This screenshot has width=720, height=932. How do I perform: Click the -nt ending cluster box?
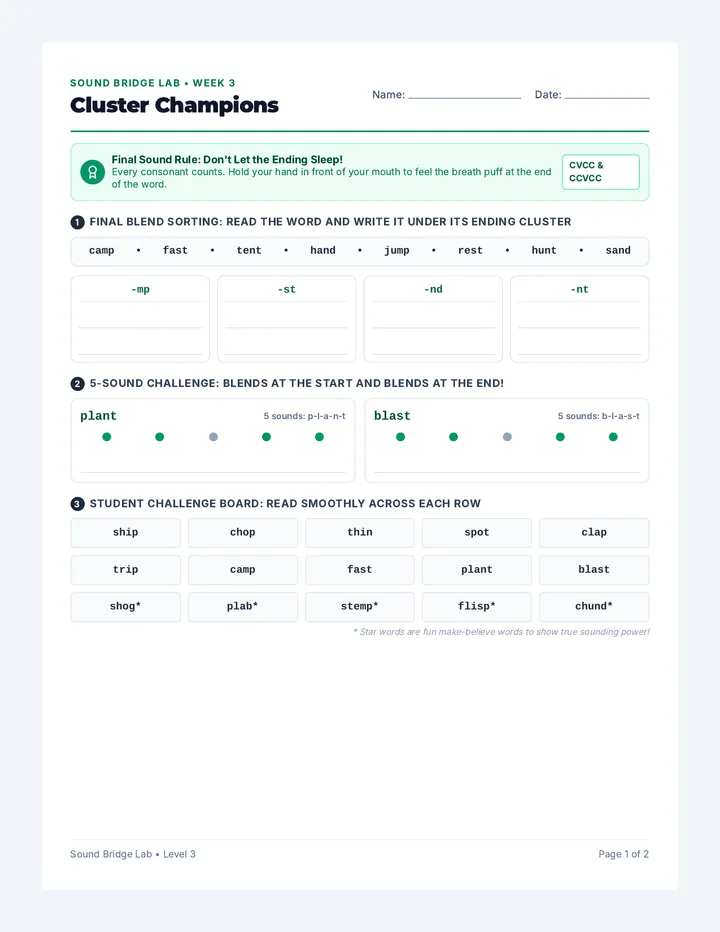[580, 319]
